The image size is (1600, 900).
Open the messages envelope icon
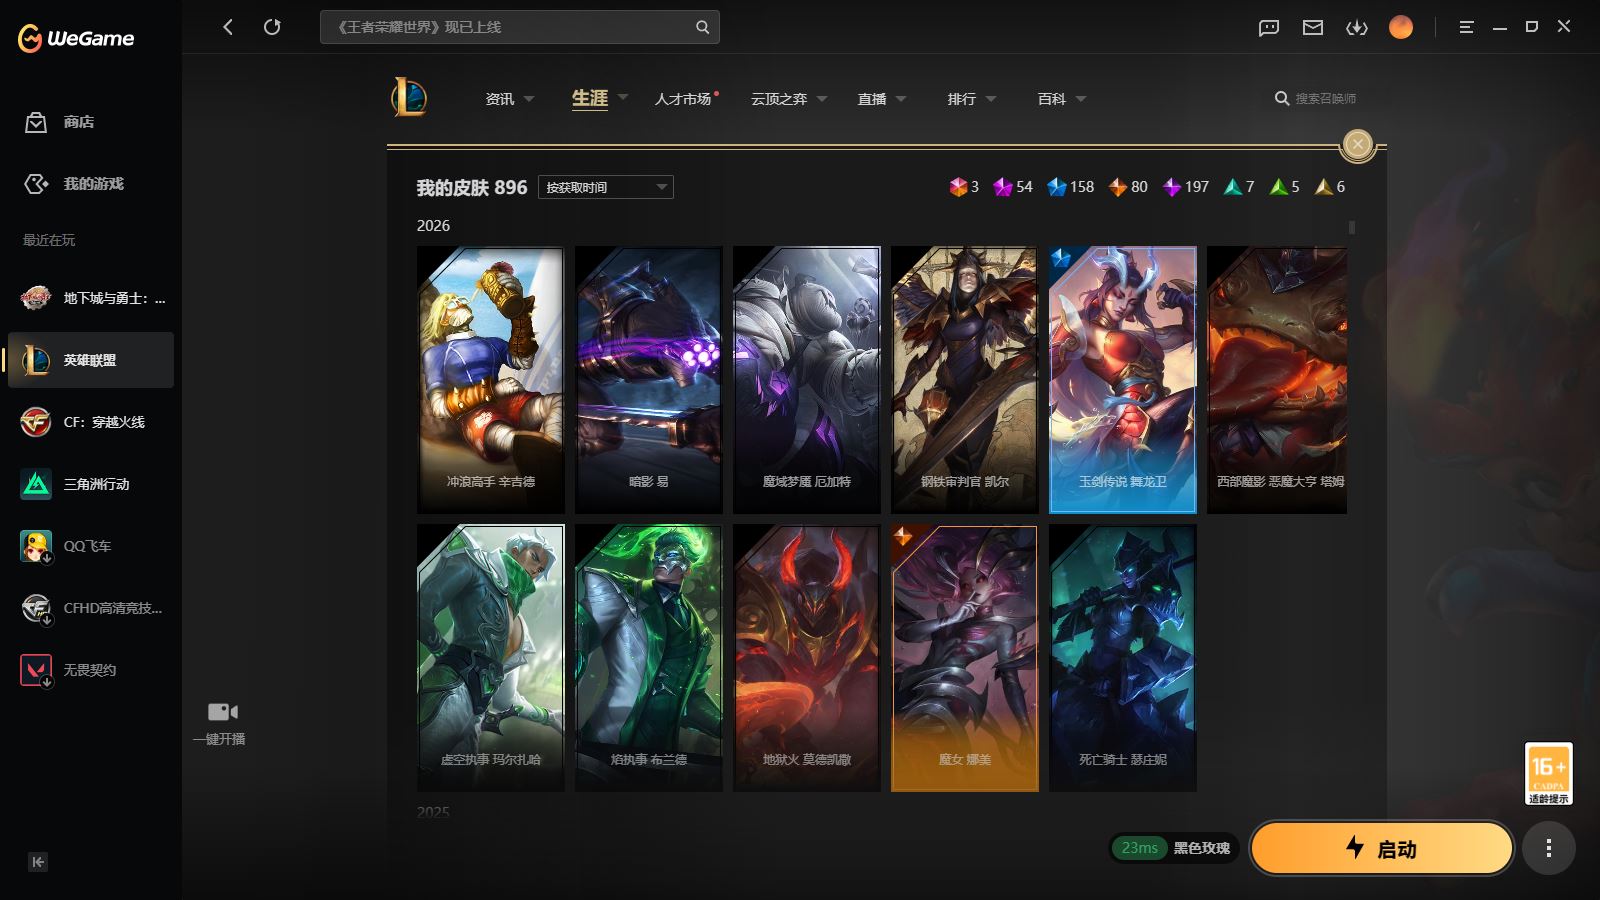pos(1312,27)
